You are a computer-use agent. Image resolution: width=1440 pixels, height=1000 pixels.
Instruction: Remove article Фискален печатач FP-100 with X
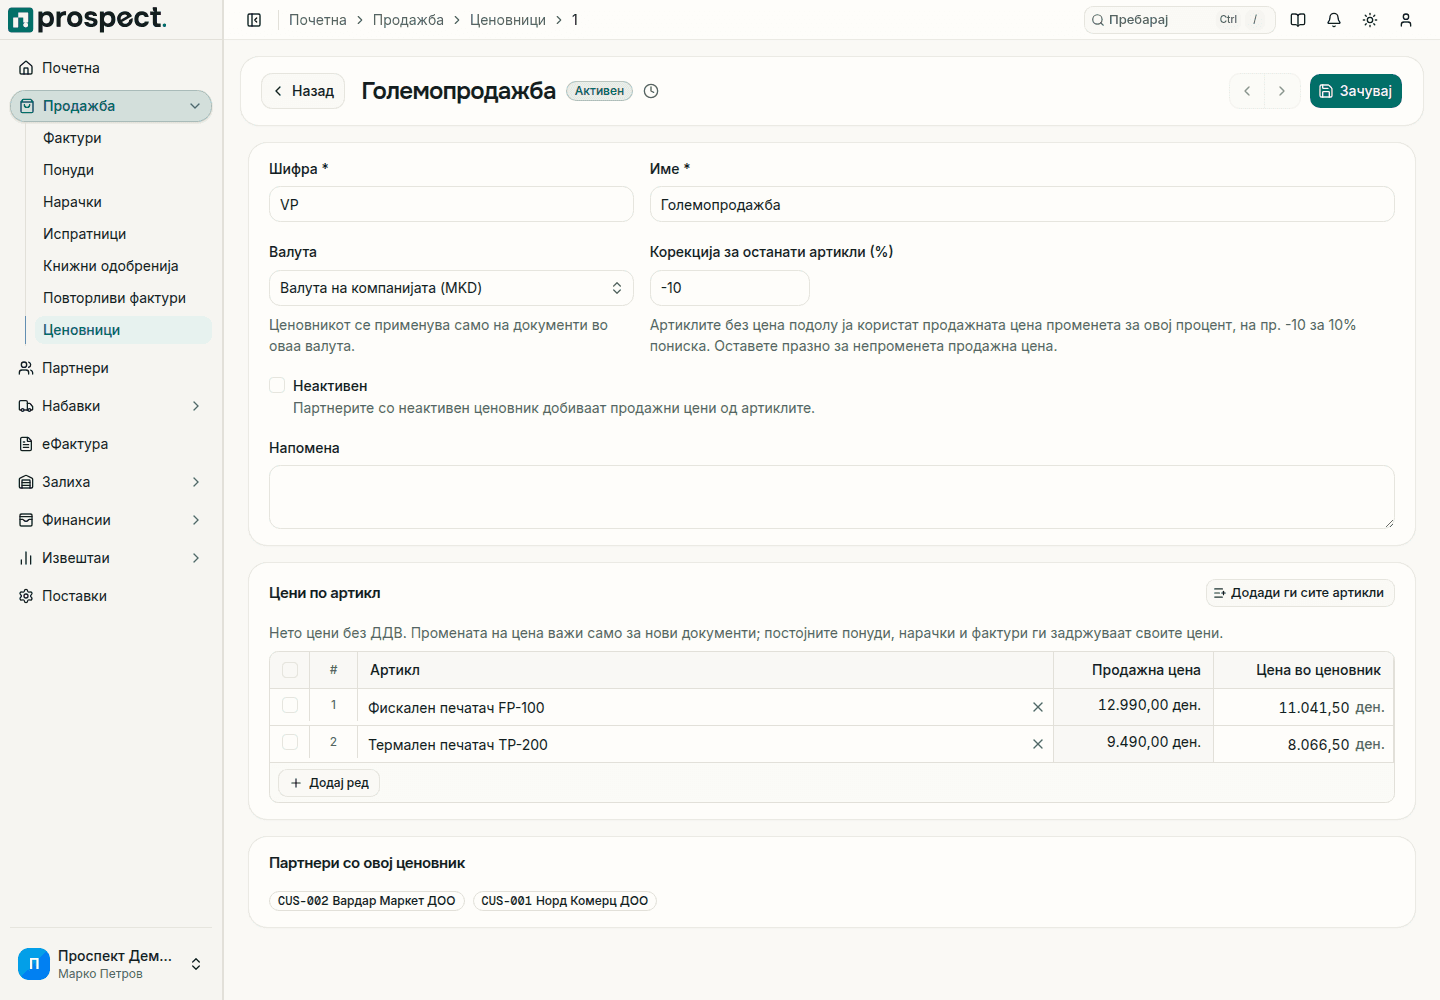[x=1038, y=707]
